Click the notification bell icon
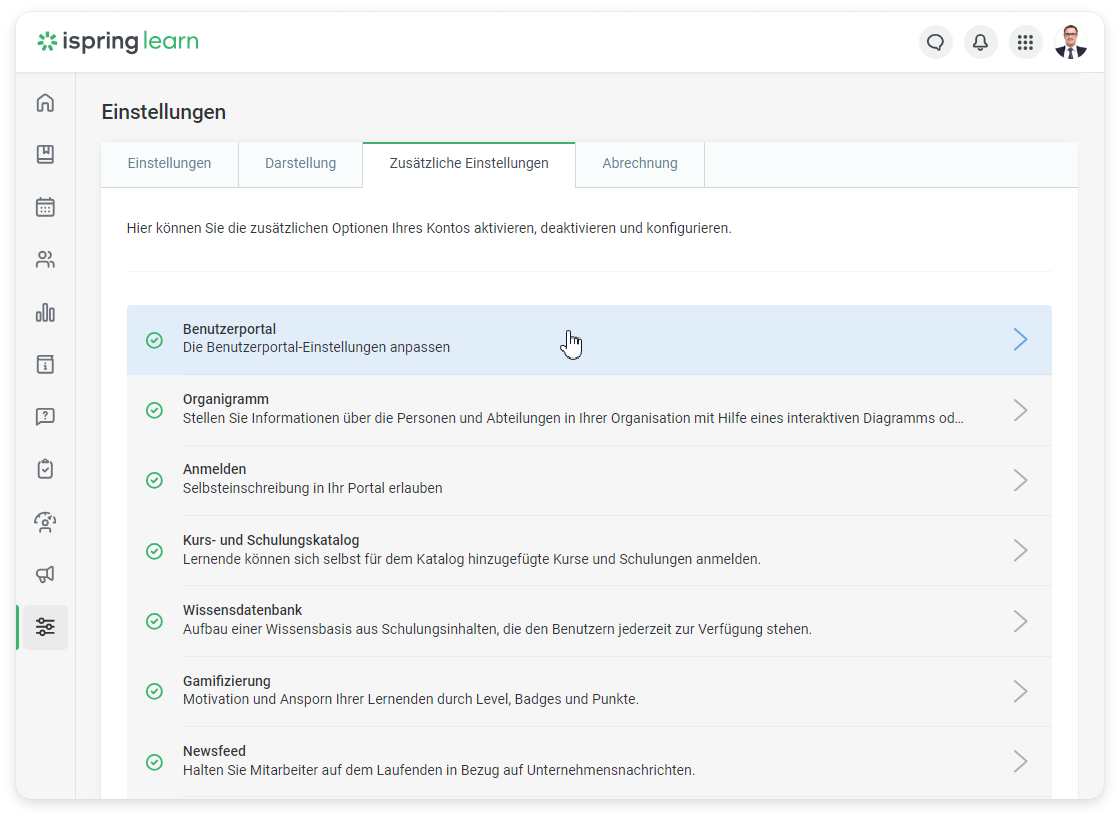This screenshot has width=1120, height=819. click(x=980, y=42)
